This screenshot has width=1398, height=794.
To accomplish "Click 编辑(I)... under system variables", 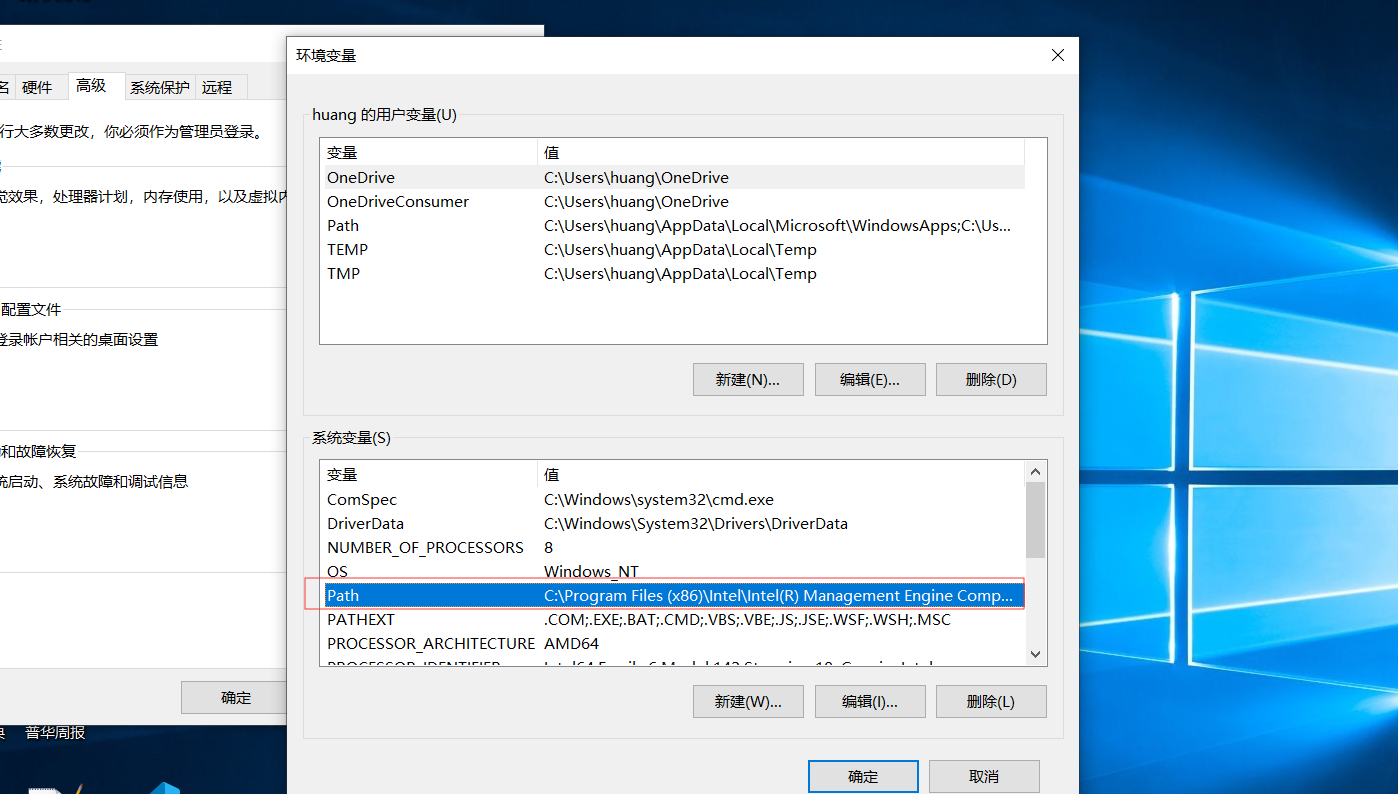I will (x=870, y=702).
